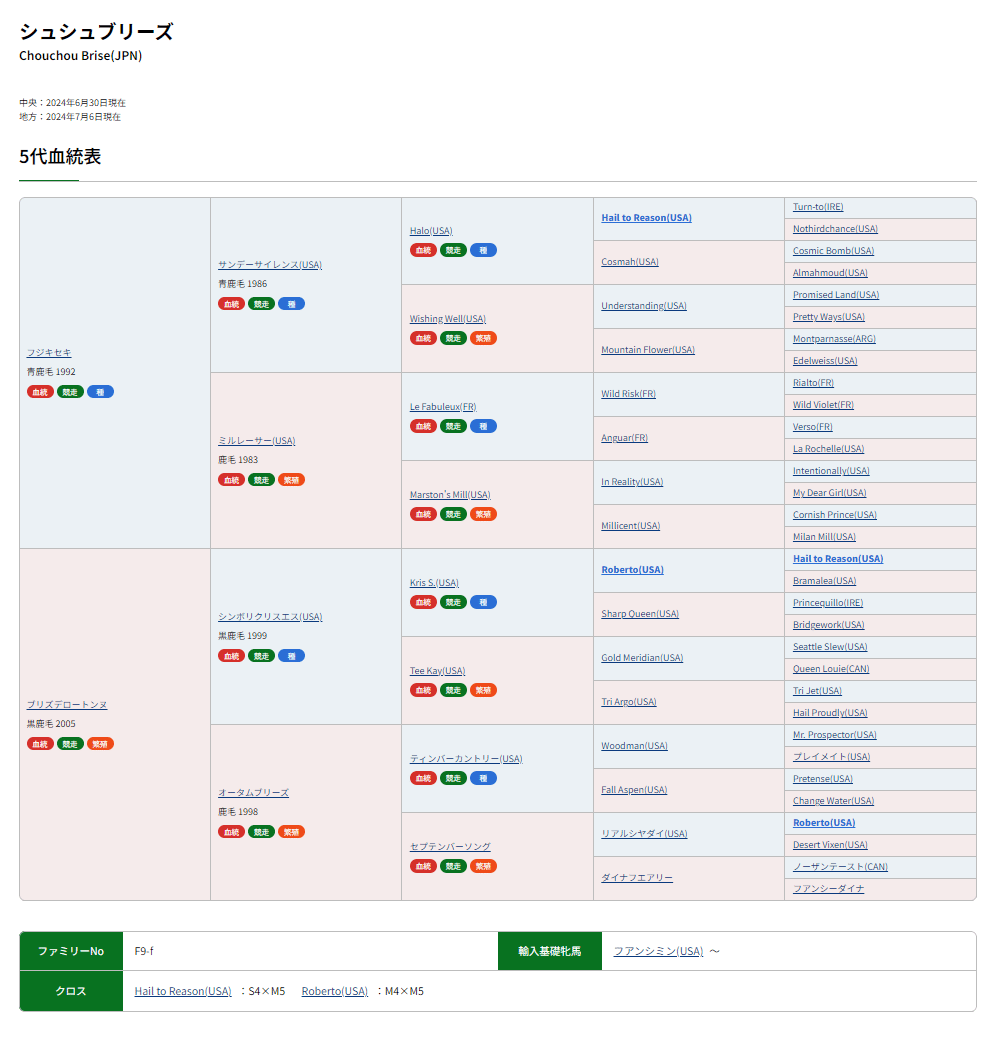Click the green 競走 badge under サンデーサイレンス
The width and height of the screenshot is (1001, 1041).
click(261, 304)
